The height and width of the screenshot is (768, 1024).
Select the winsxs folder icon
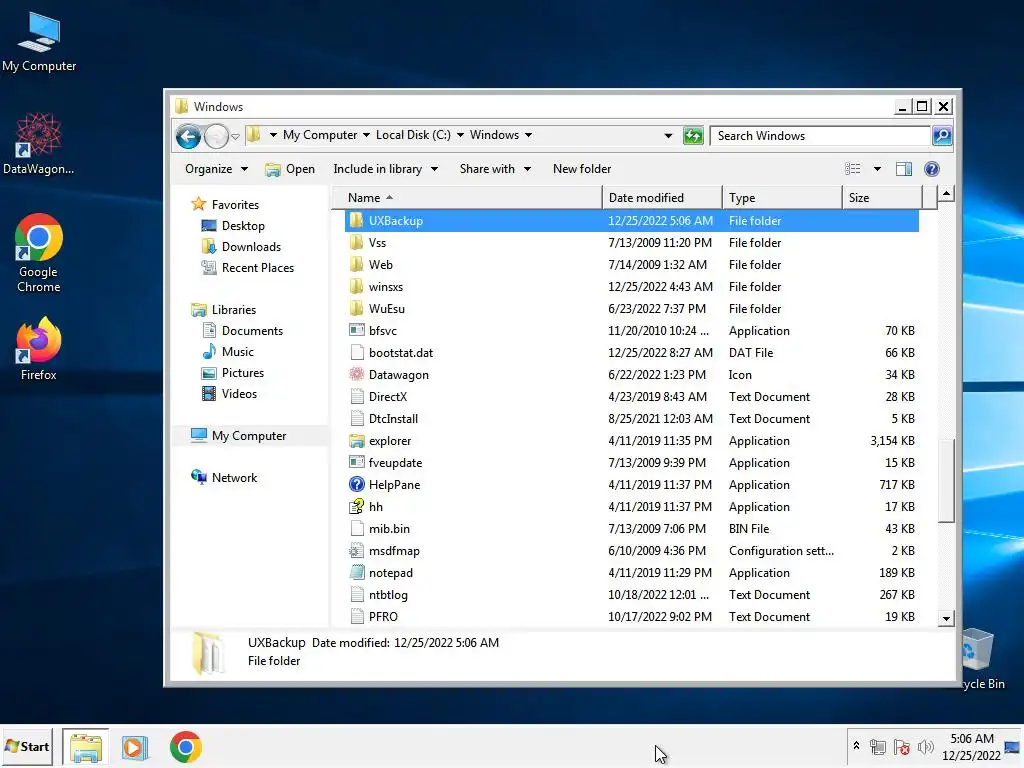pos(357,287)
